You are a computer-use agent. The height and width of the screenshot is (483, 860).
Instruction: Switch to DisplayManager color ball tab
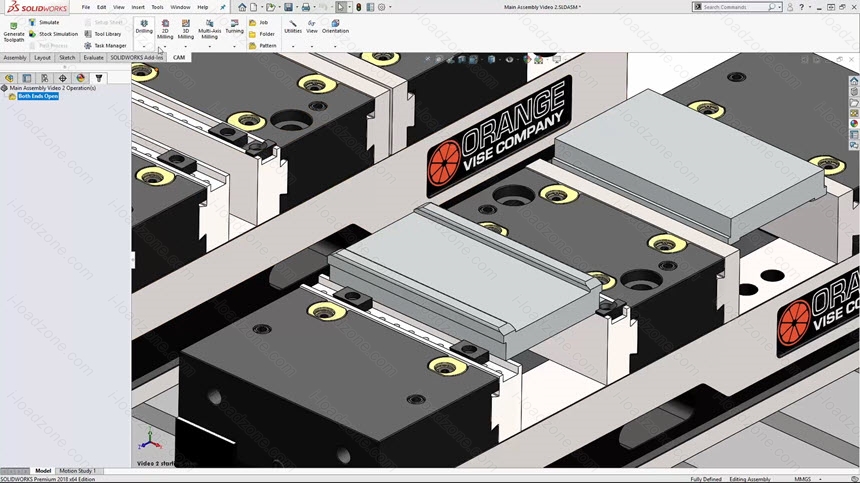[x=81, y=78]
